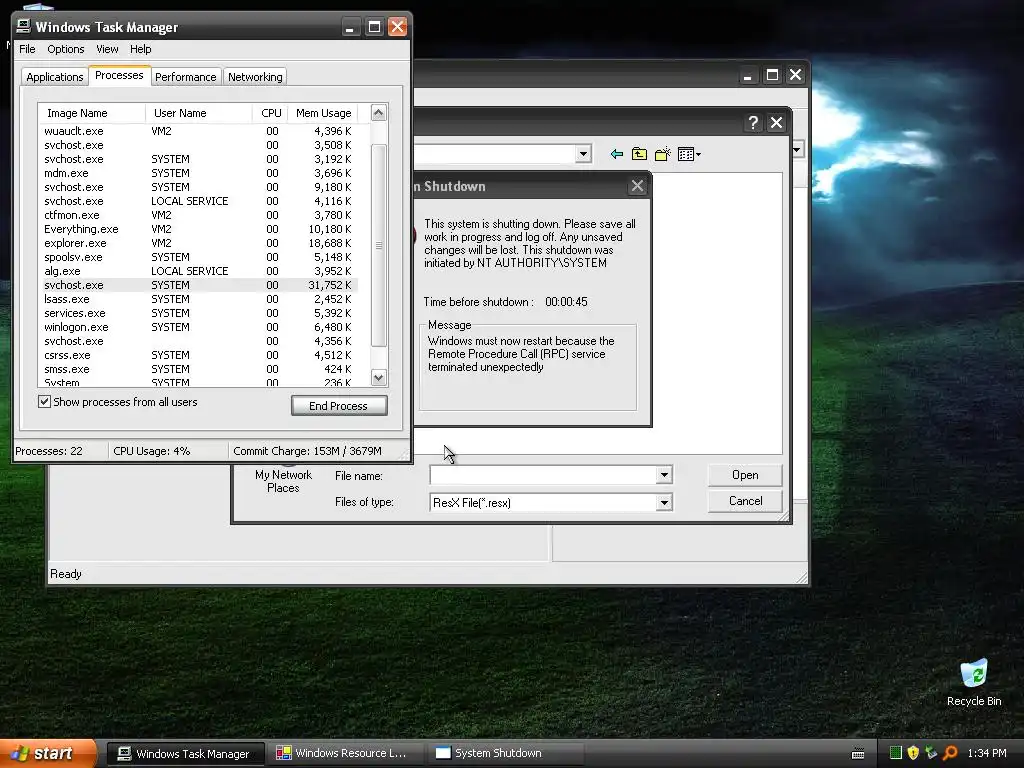Select the ctfmon.exe process row
1024x768 pixels.
pos(198,215)
